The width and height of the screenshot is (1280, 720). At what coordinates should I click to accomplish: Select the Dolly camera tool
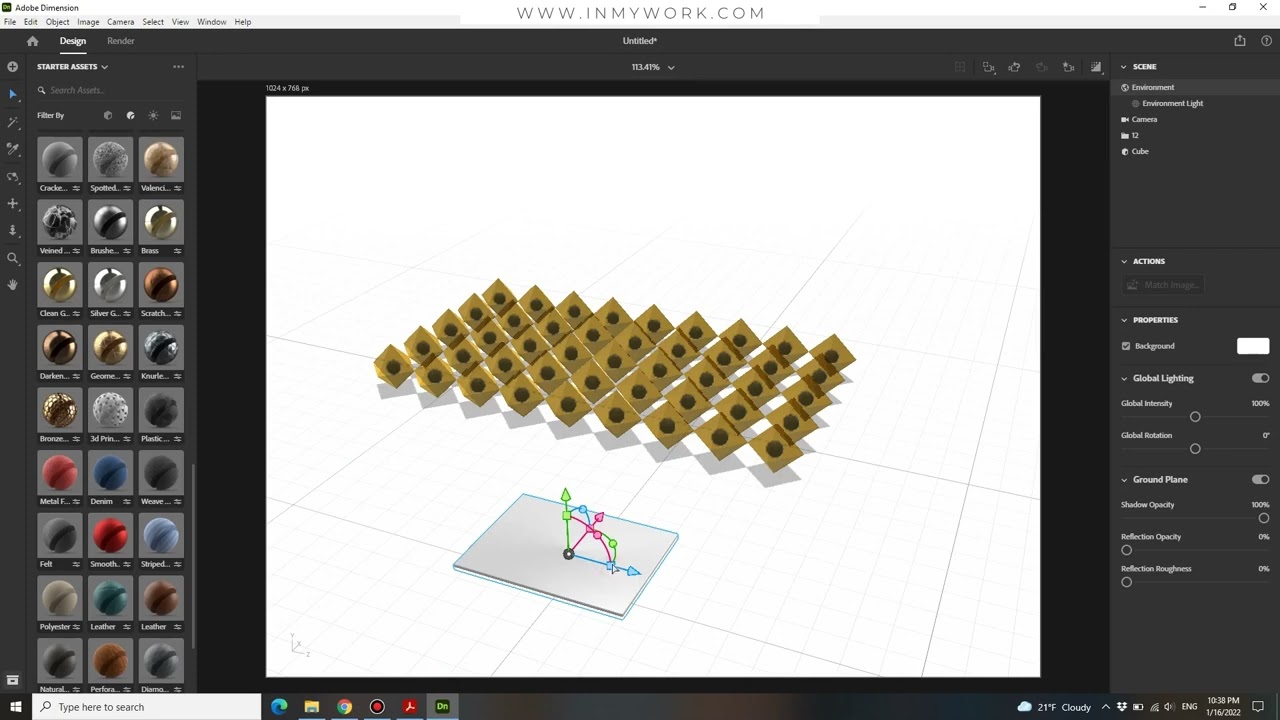13,231
